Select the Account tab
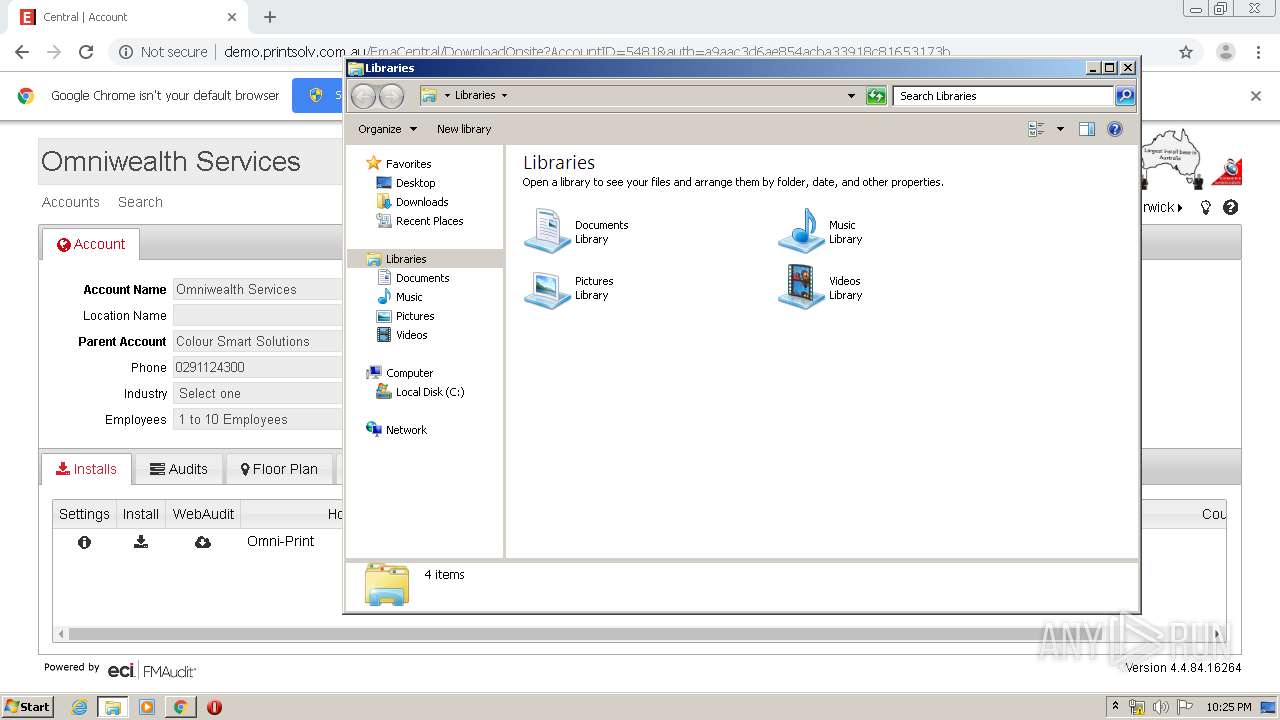Image resolution: width=1280 pixels, height=720 pixels. 91,244
